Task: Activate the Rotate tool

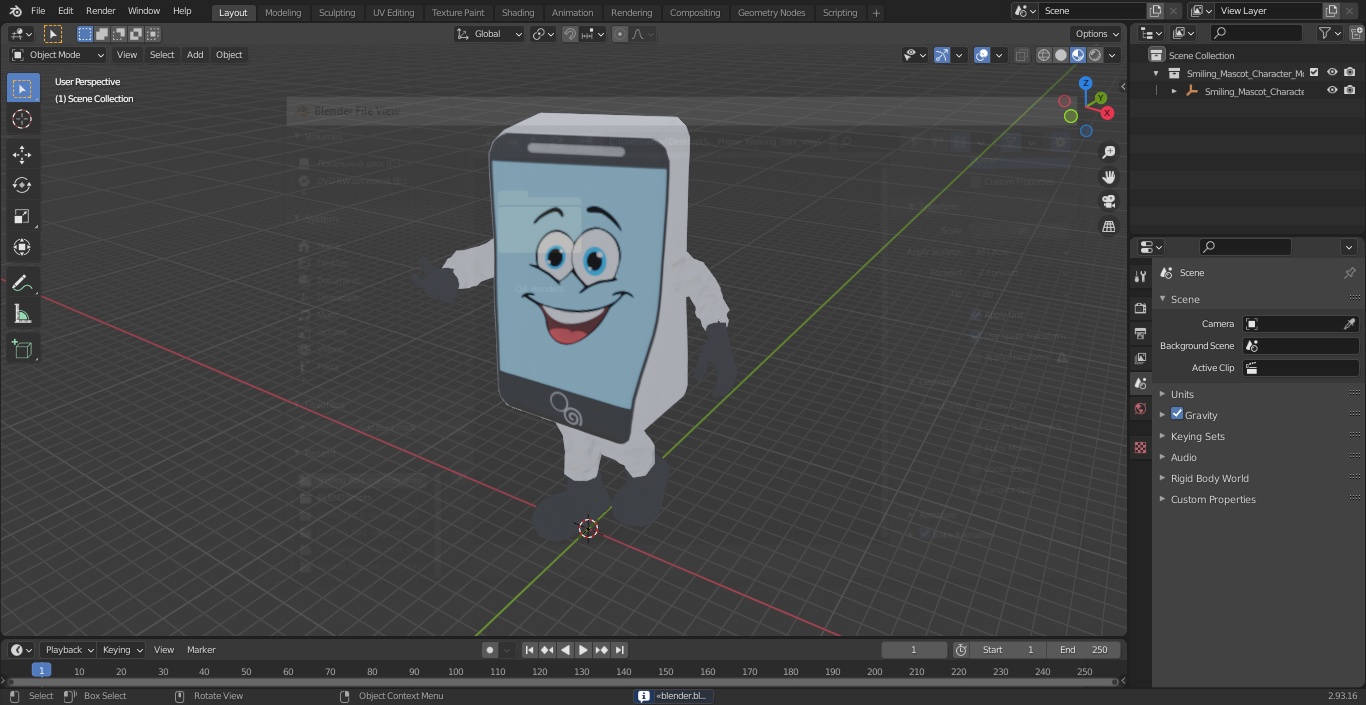Action: (x=22, y=185)
